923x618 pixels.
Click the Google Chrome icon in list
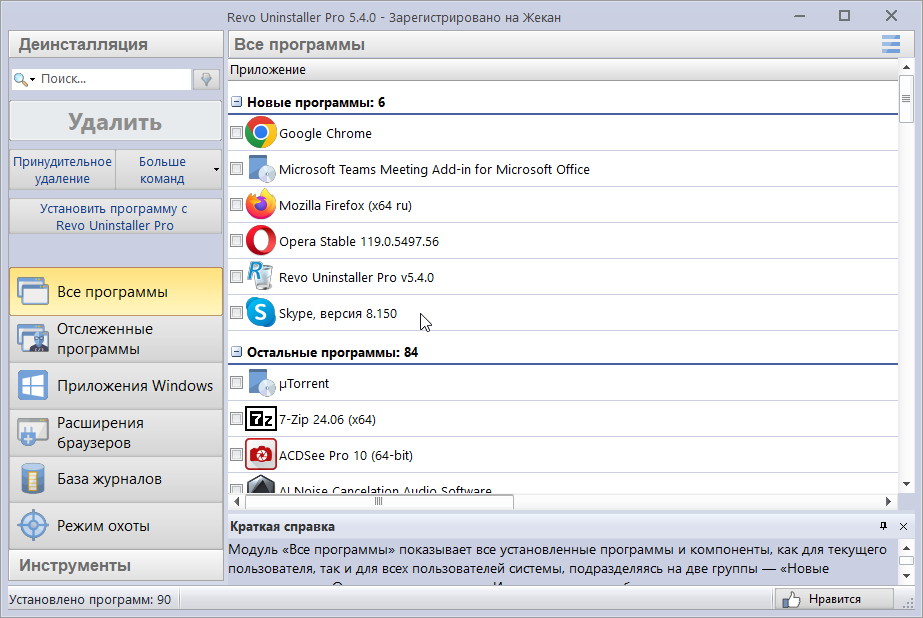coord(261,132)
